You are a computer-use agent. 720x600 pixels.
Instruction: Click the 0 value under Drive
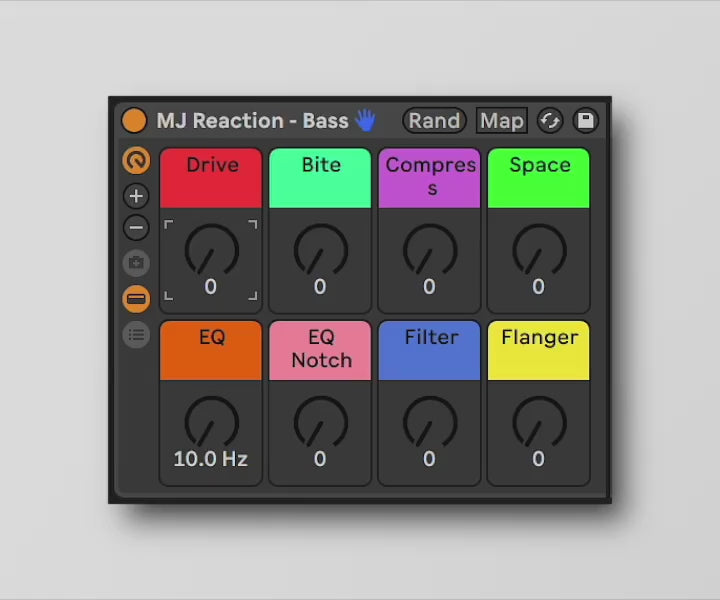point(211,286)
